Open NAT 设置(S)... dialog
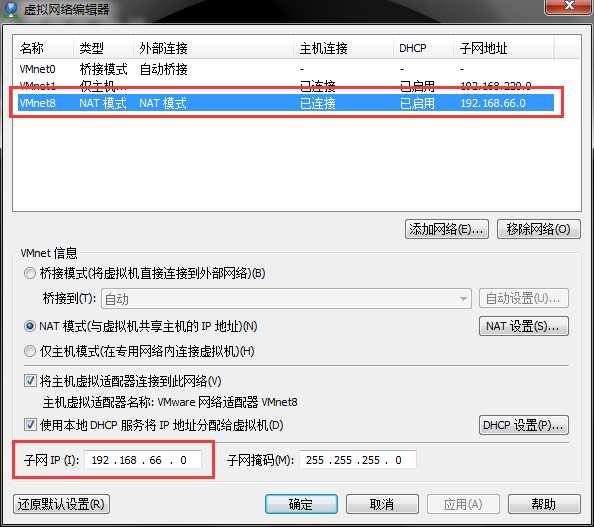Image resolution: width=594 pixels, height=527 pixels. [x=524, y=326]
